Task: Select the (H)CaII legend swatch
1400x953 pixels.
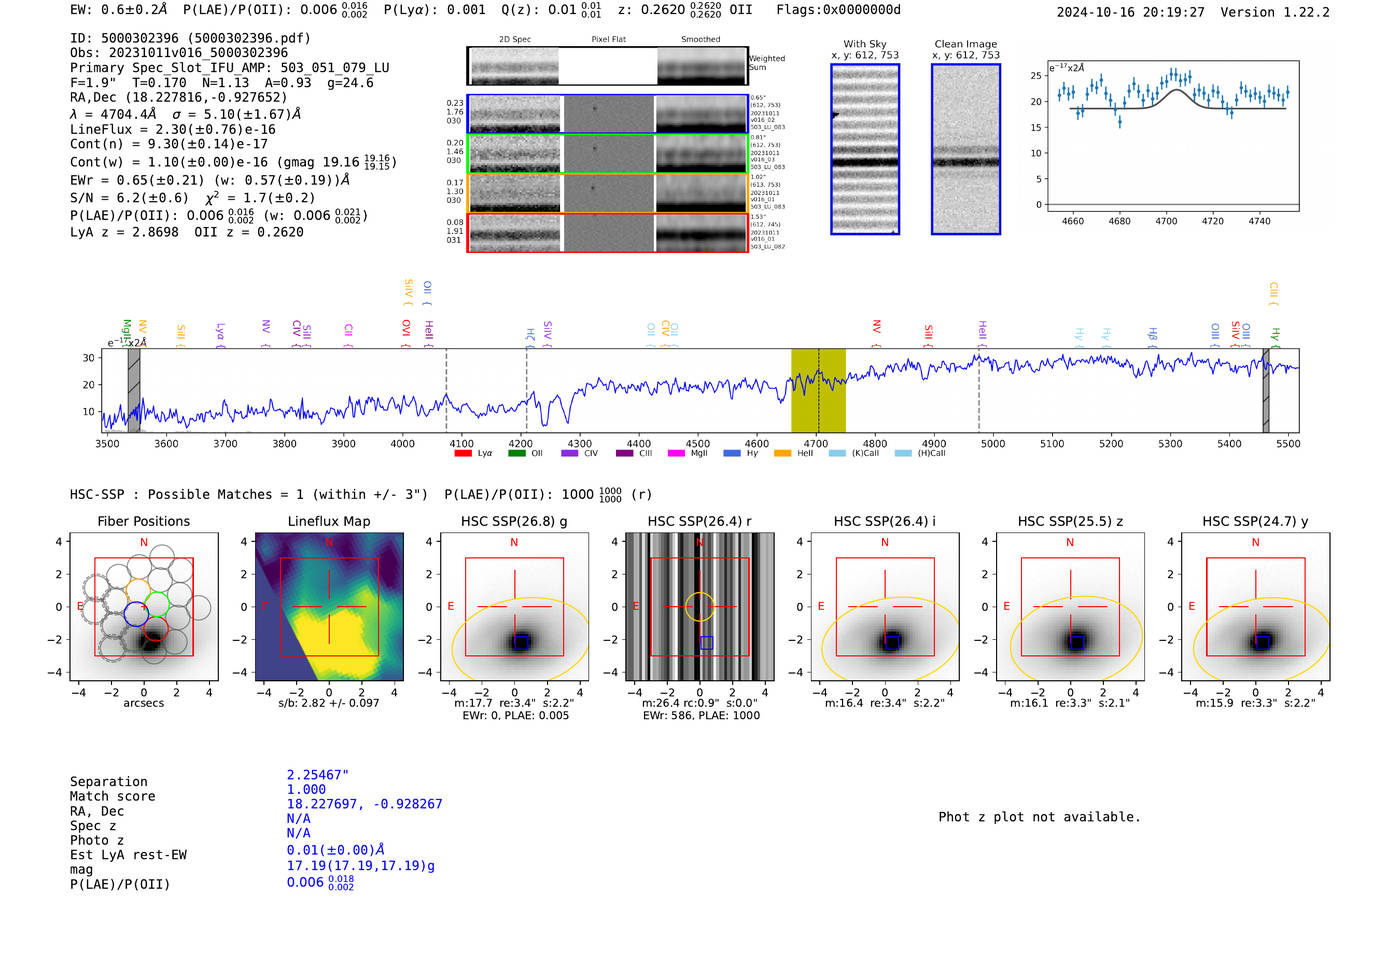Action: pos(903,453)
